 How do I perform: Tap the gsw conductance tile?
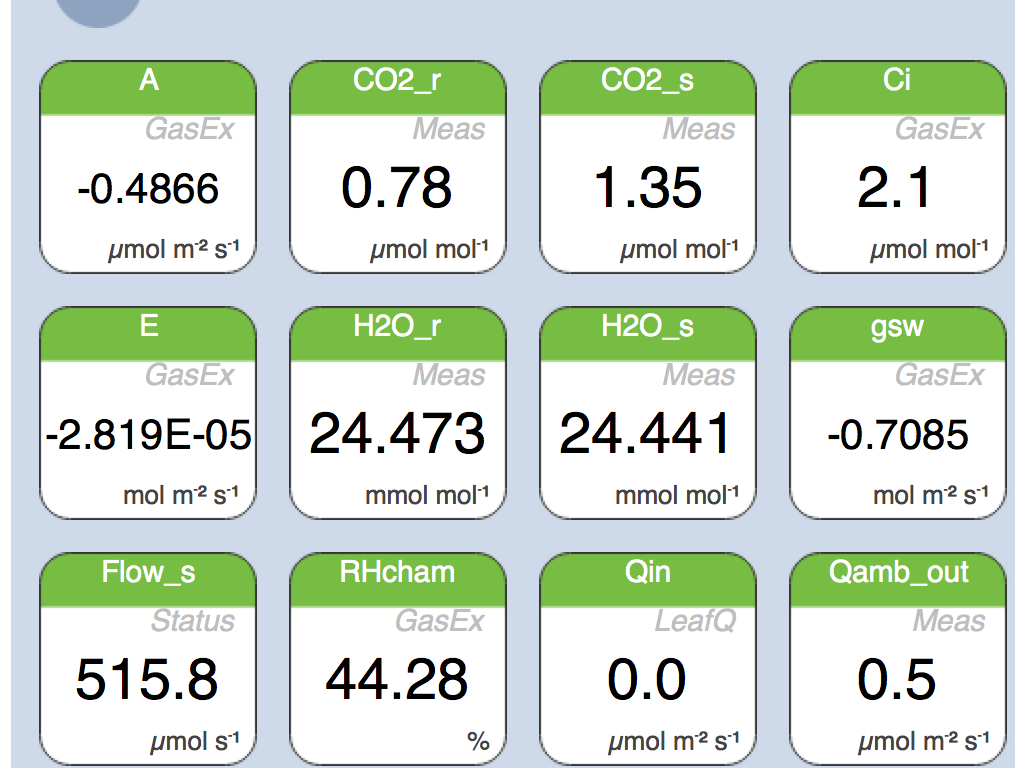[x=897, y=413]
